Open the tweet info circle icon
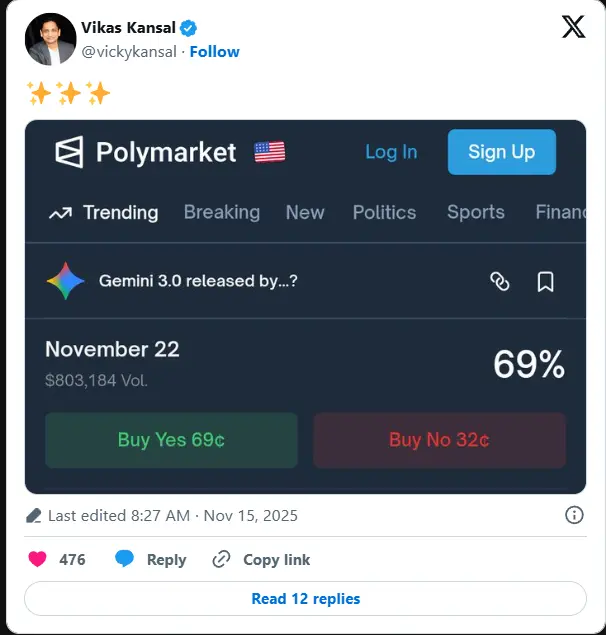The width and height of the screenshot is (606, 635). point(574,515)
